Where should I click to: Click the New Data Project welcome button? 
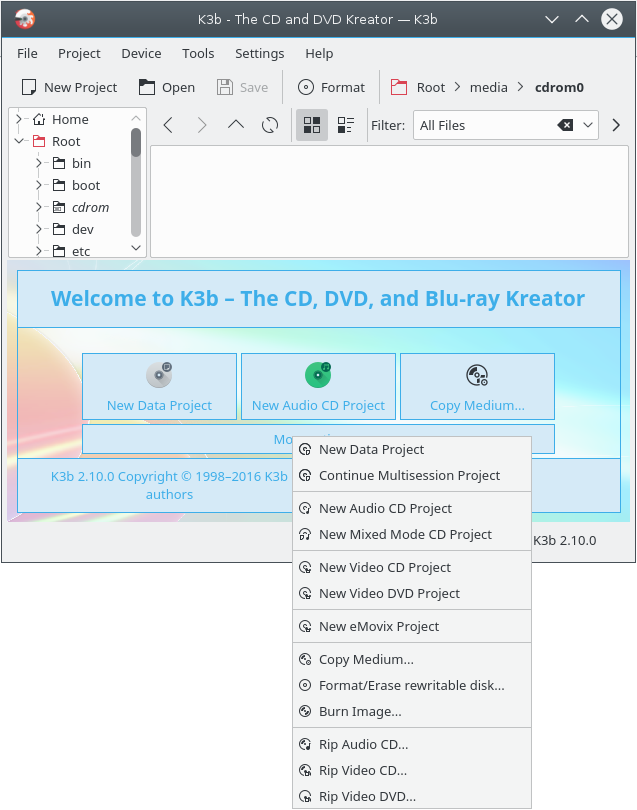(x=159, y=385)
